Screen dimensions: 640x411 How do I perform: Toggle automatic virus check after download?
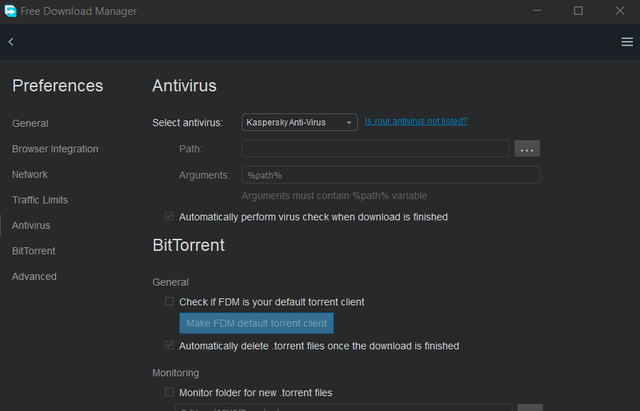169,216
